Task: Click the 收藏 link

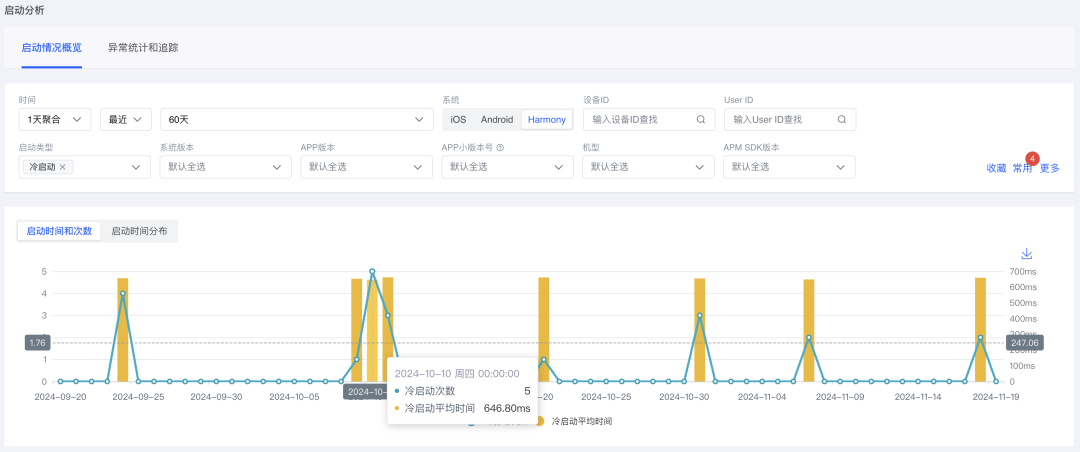Action: click(996, 168)
